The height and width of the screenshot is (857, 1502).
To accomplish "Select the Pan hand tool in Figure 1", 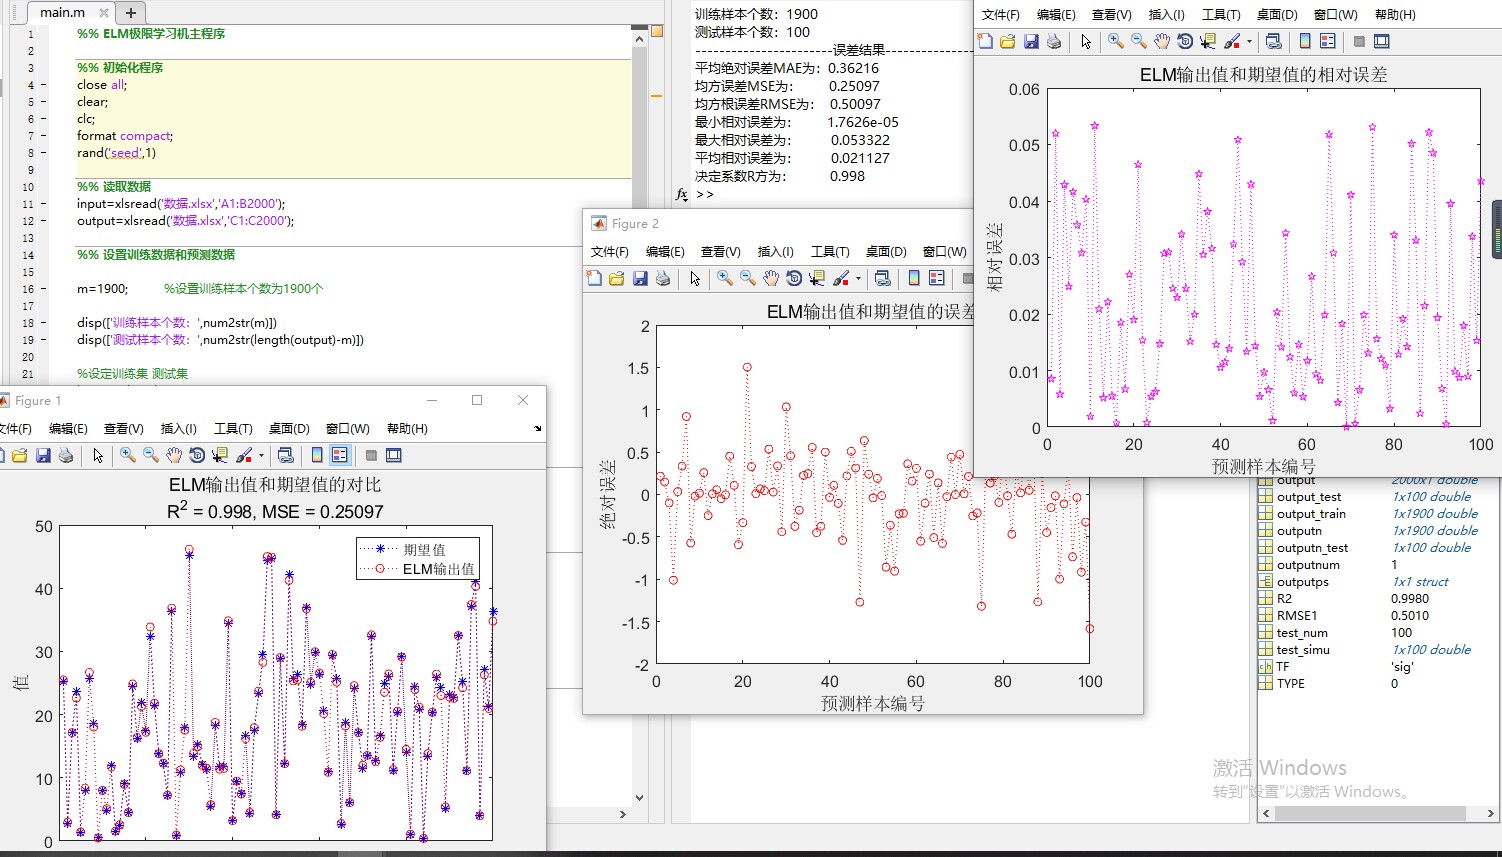I will (174, 455).
